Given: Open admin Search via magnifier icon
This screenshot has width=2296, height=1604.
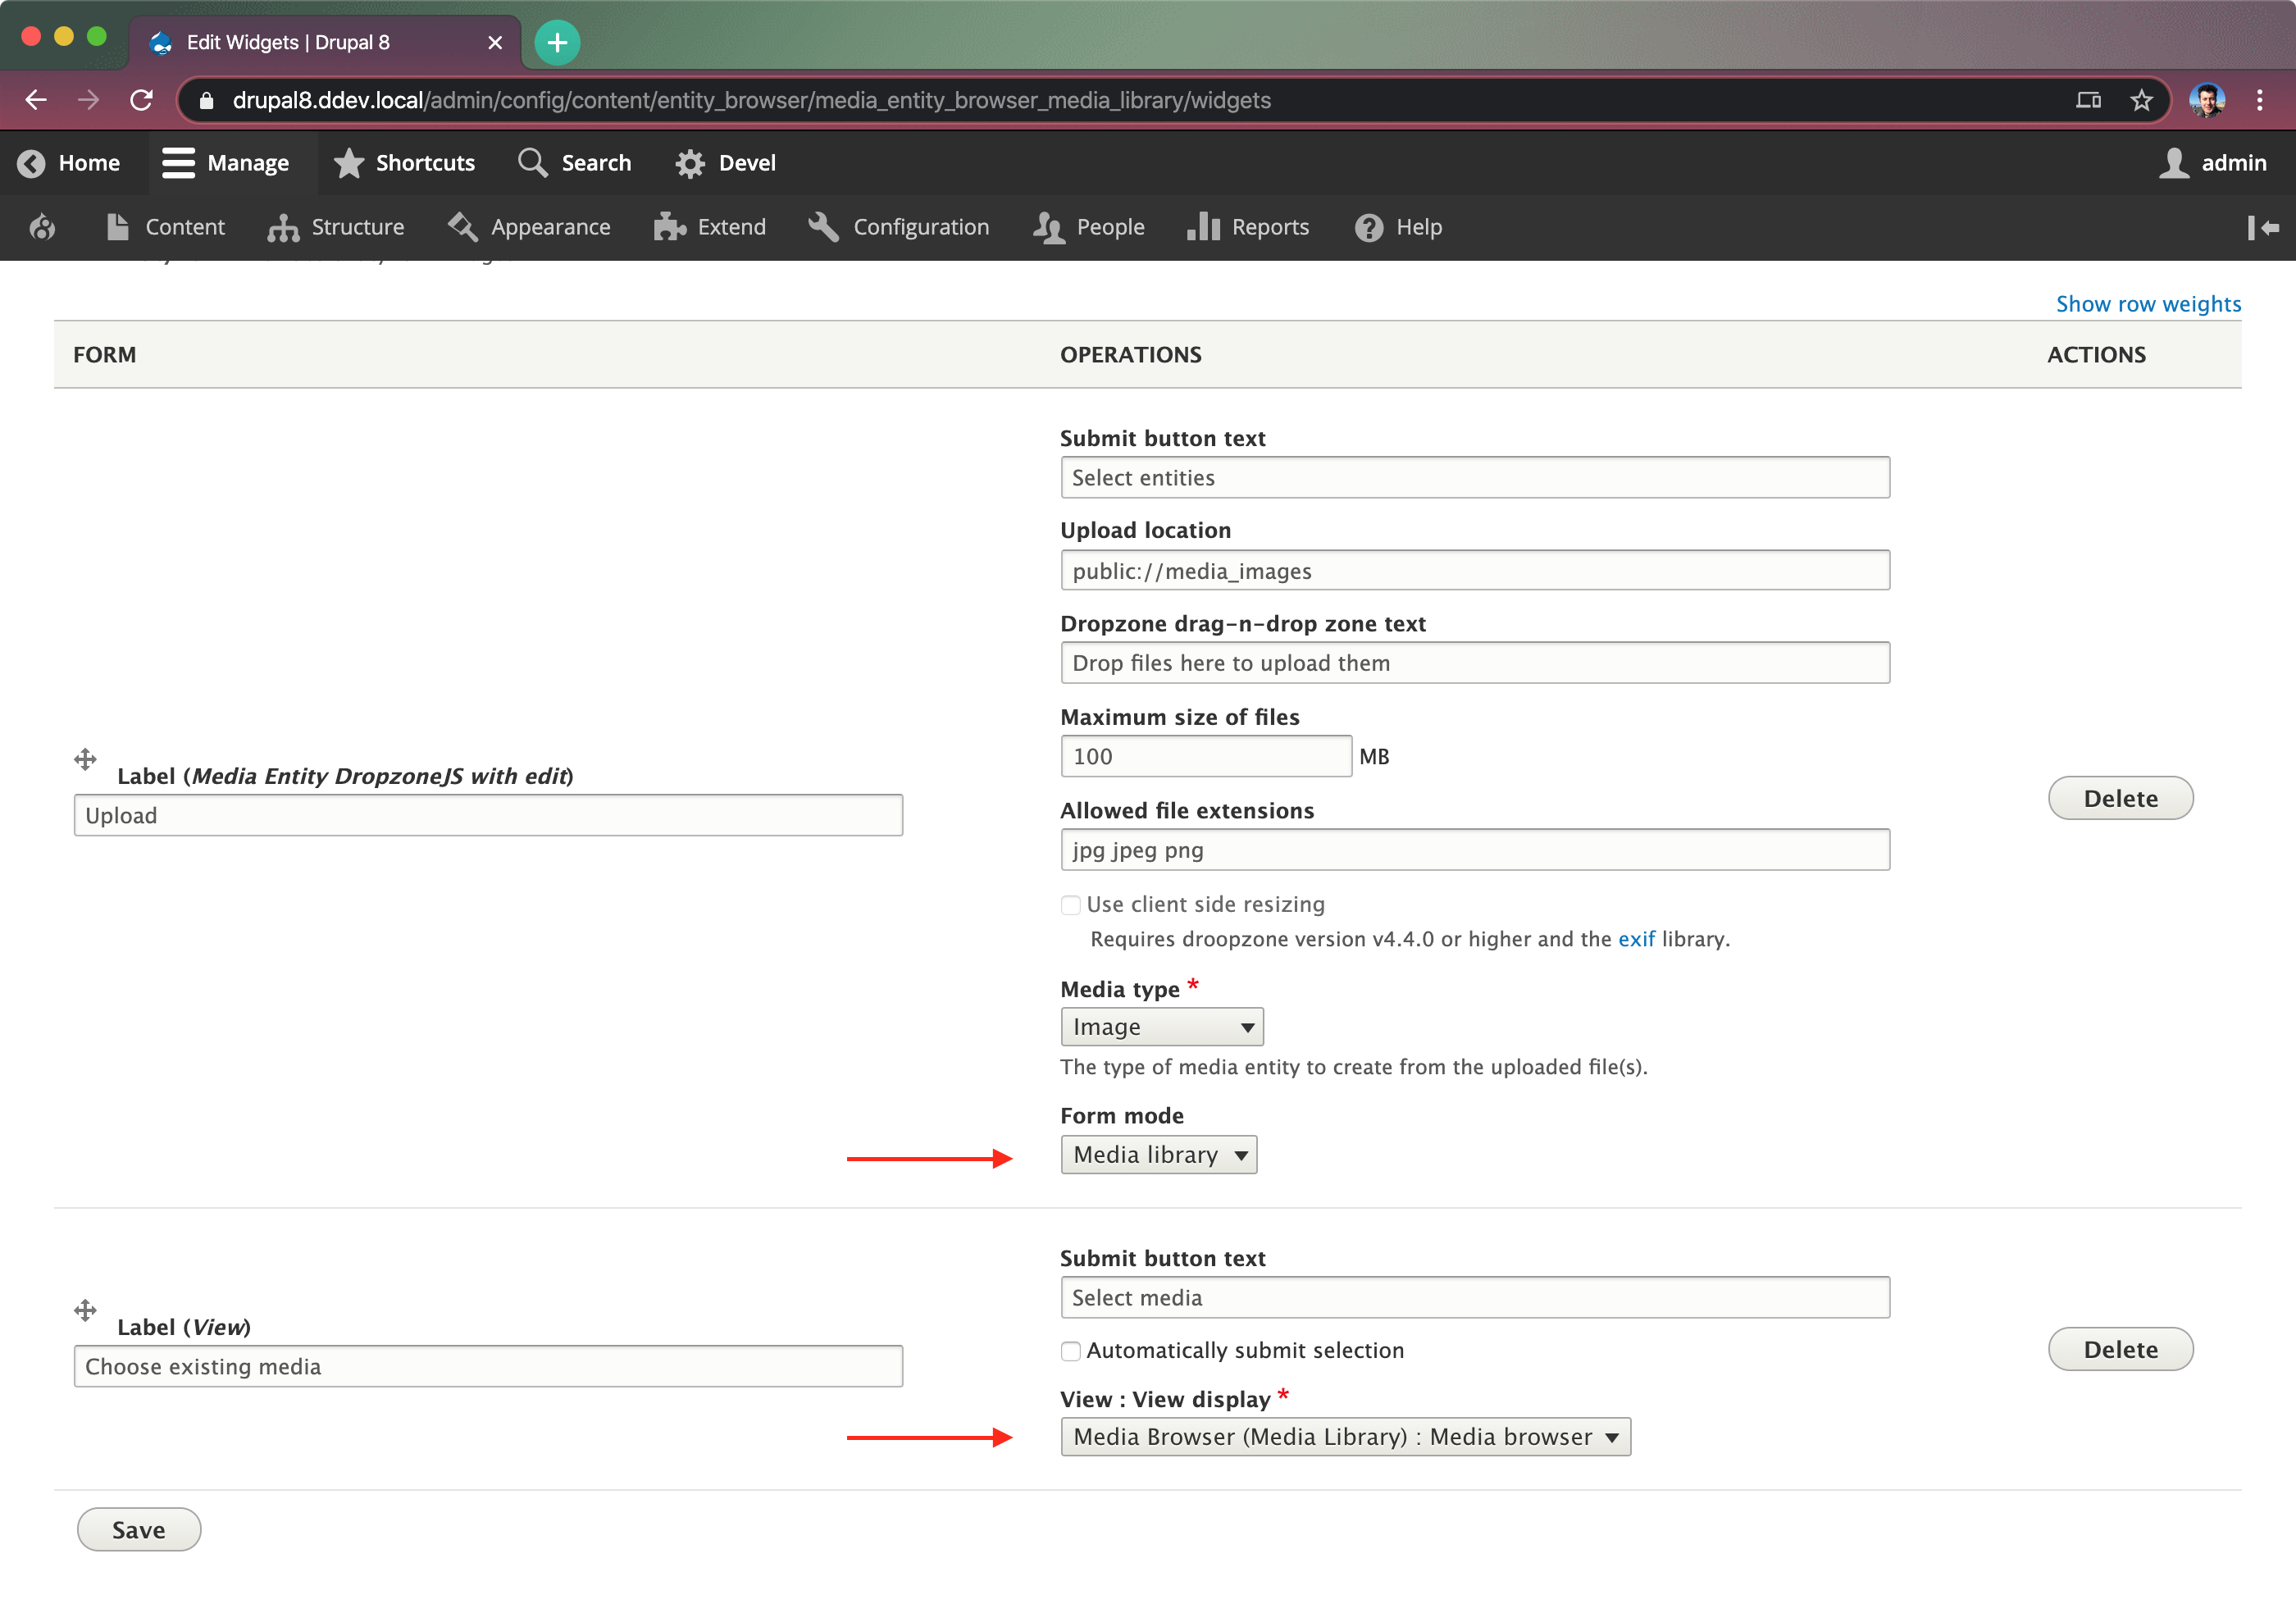Looking at the screenshot, I should point(531,162).
